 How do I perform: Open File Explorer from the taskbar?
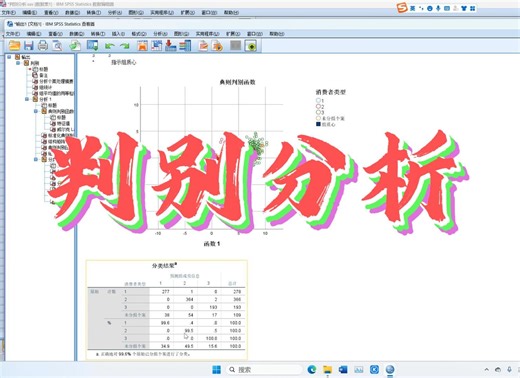(x=327, y=369)
